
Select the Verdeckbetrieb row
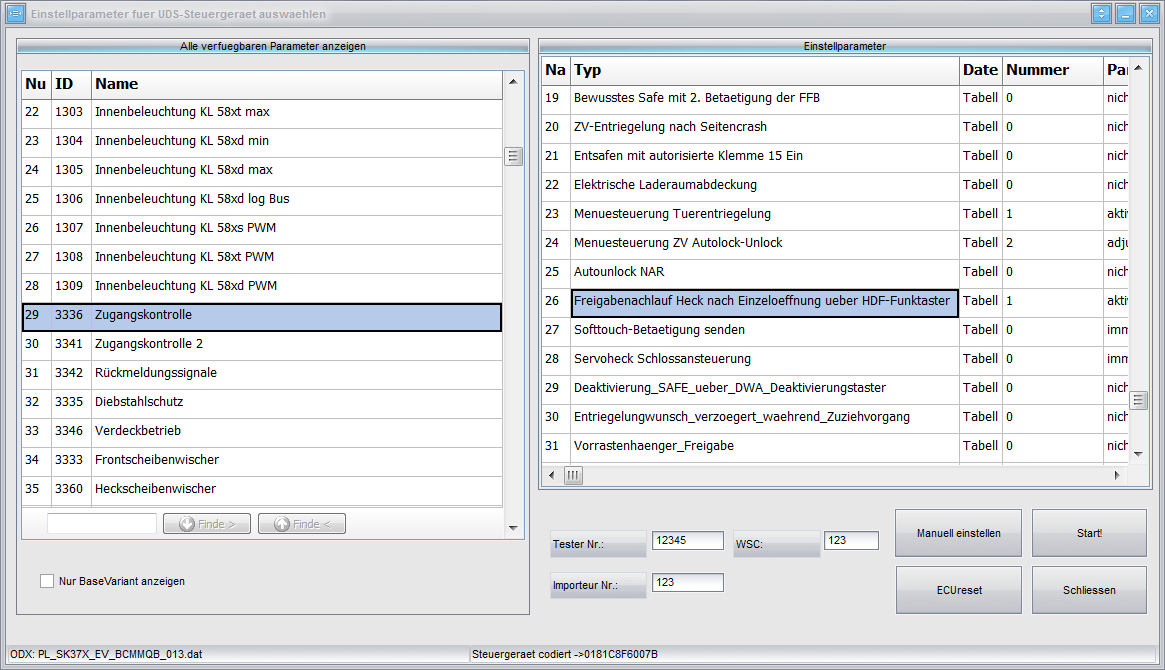tap(262, 431)
